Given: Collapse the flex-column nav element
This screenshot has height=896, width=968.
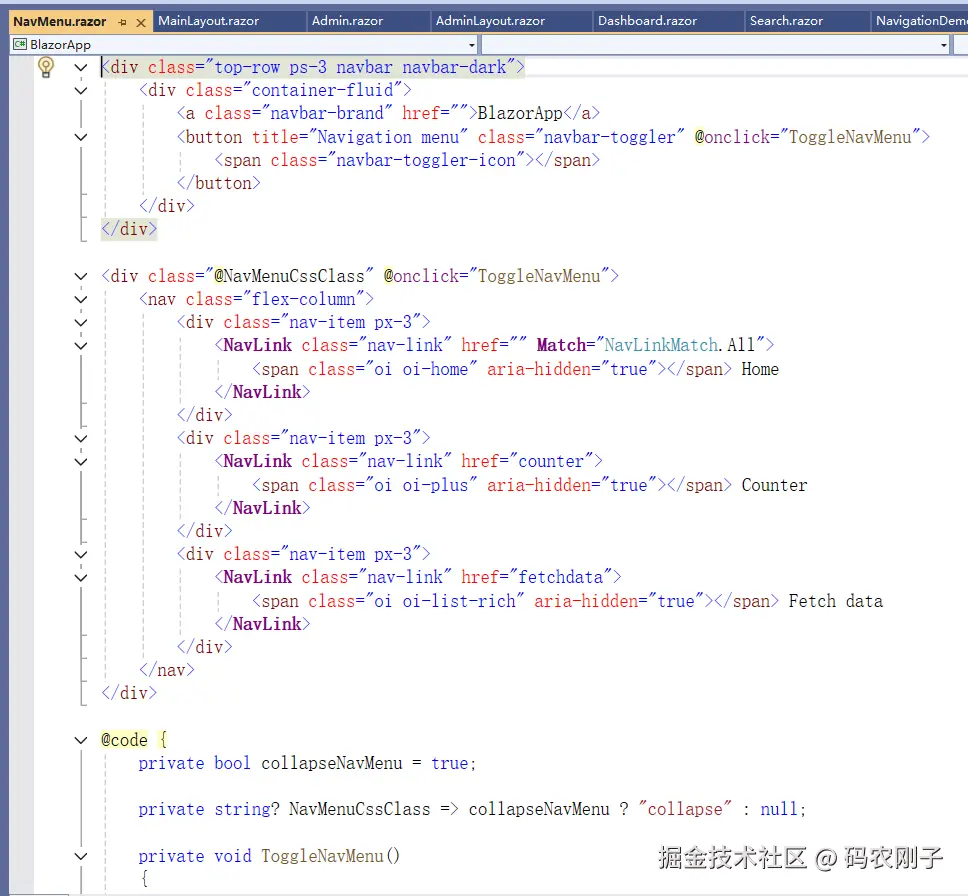Looking at the screenshot, I should (81, 298).
